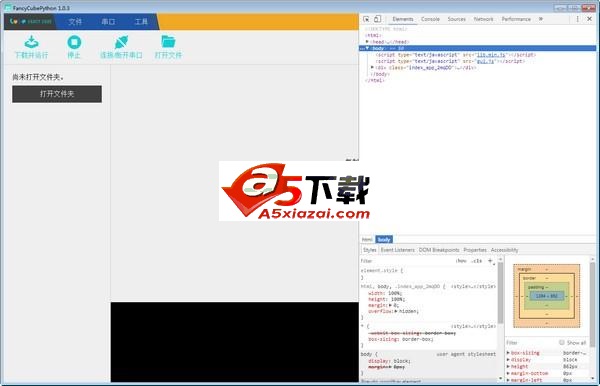600x386 pixels.
Task: Select the body breadcrumb
Action: (384, 239)
